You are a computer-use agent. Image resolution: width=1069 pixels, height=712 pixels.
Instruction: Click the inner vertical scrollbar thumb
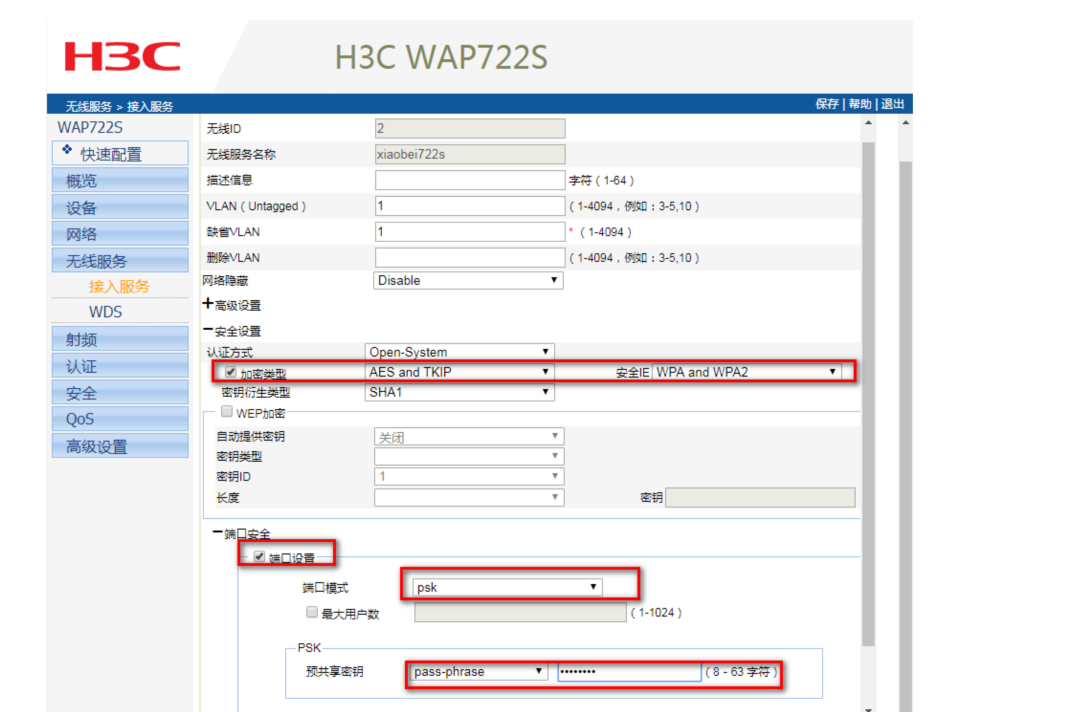869,394
